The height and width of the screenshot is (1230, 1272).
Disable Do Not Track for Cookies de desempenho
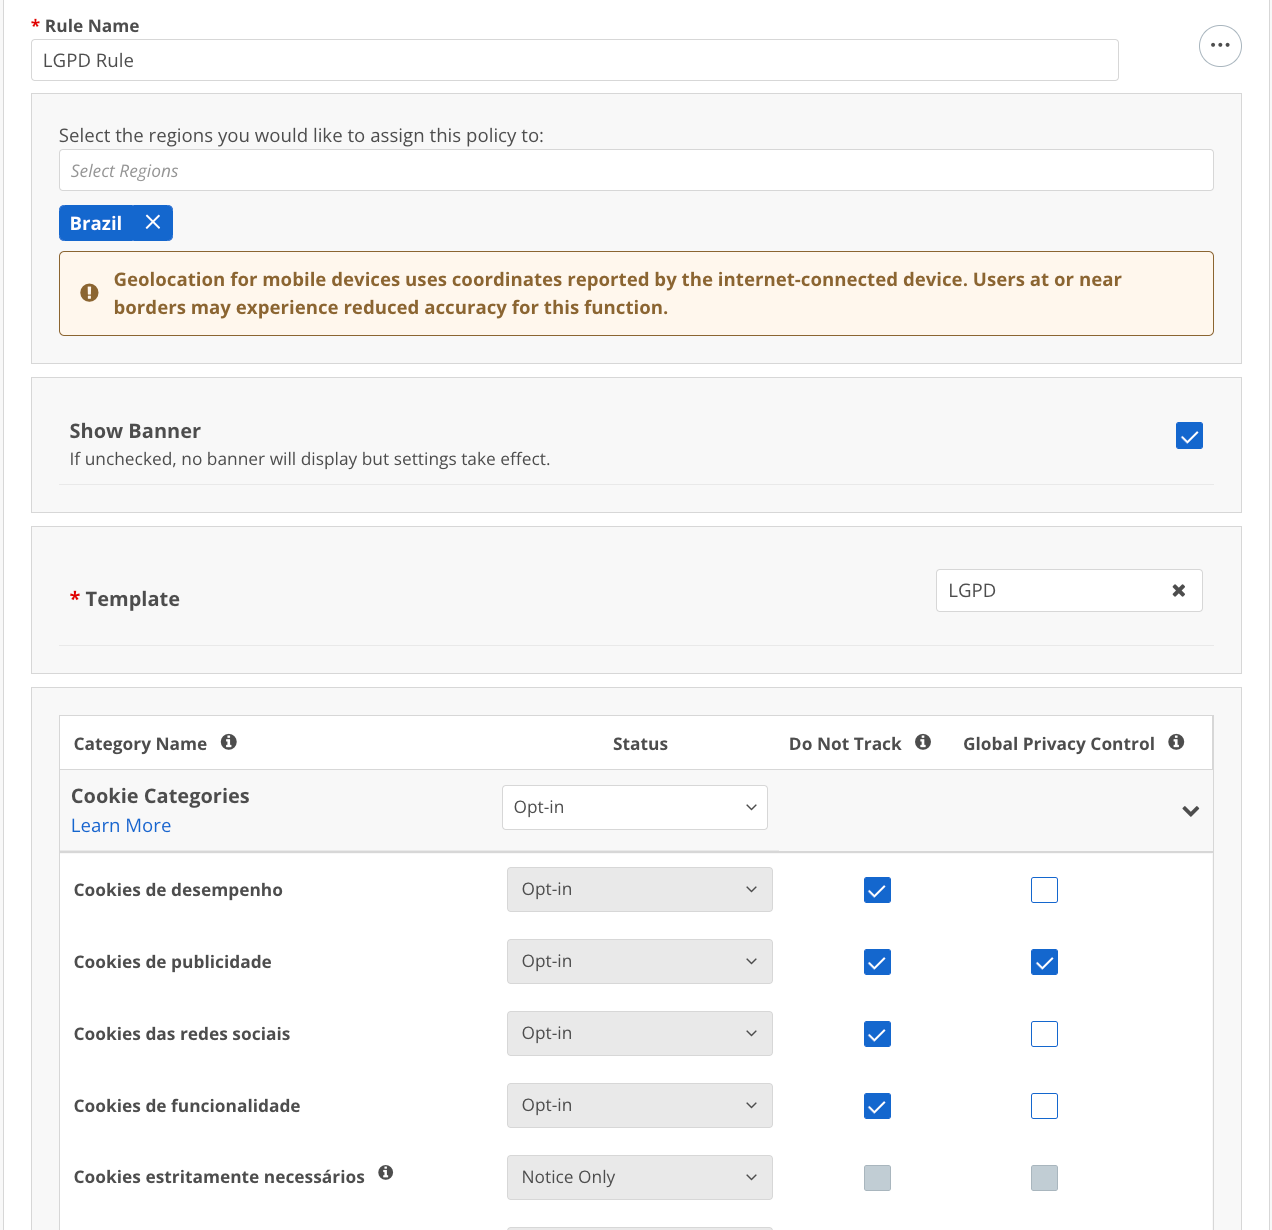tap(877, 889)
